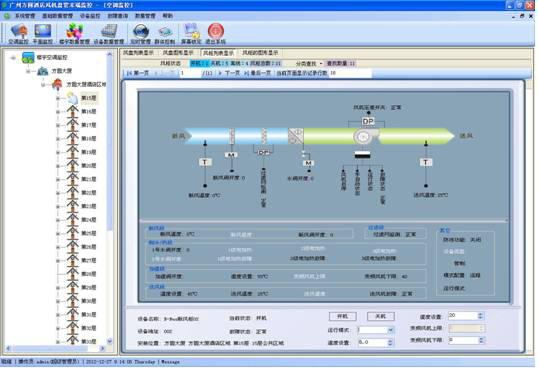Click the house icon beside 第16层
The height and width of the screenshot is (371, 538).
pyautogui.click(x=72, y=111)
